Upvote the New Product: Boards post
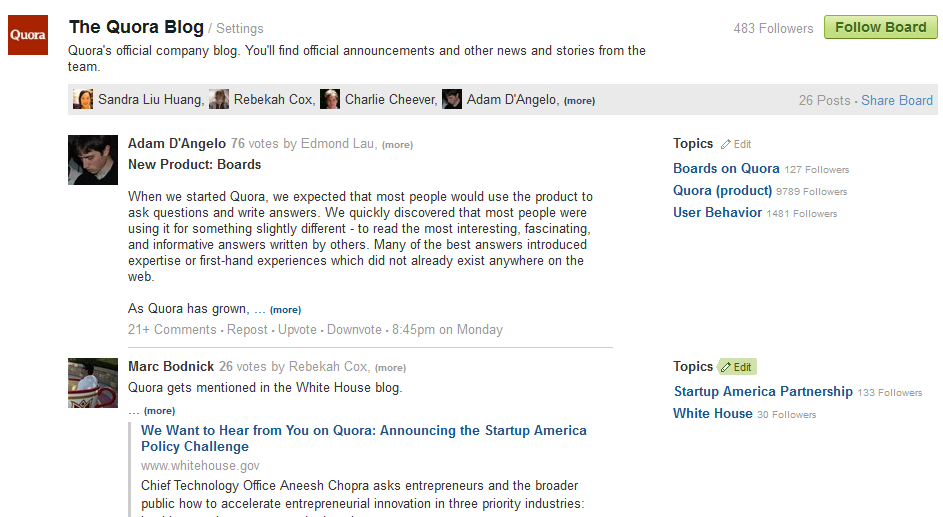 pyautogui.click(x=297, y=329)
